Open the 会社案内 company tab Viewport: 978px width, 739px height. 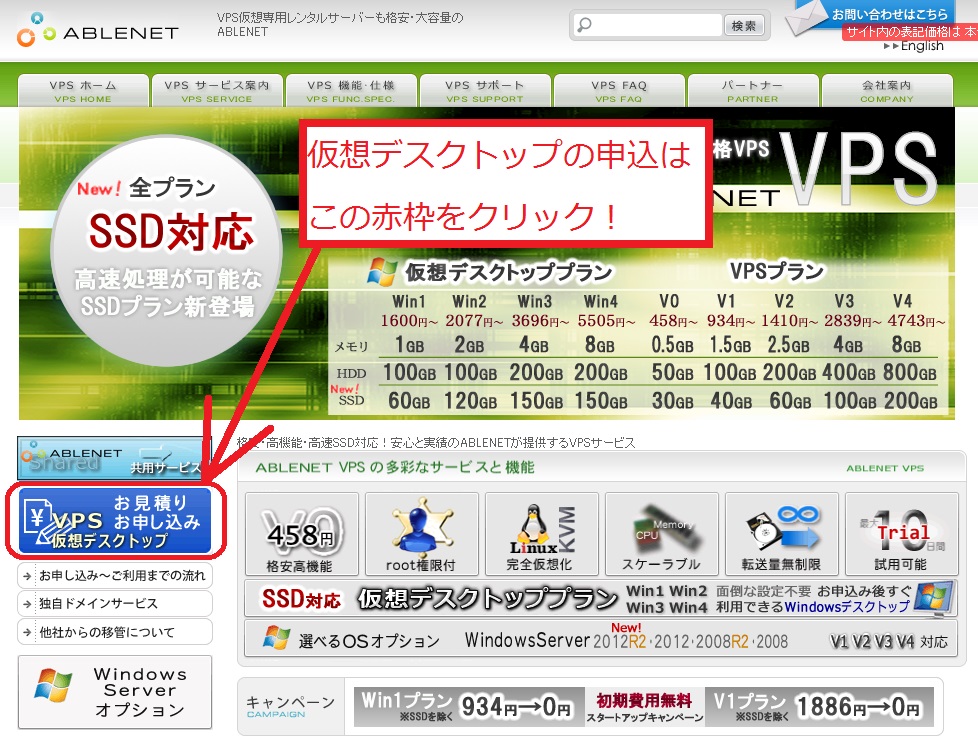click(887, 91)
